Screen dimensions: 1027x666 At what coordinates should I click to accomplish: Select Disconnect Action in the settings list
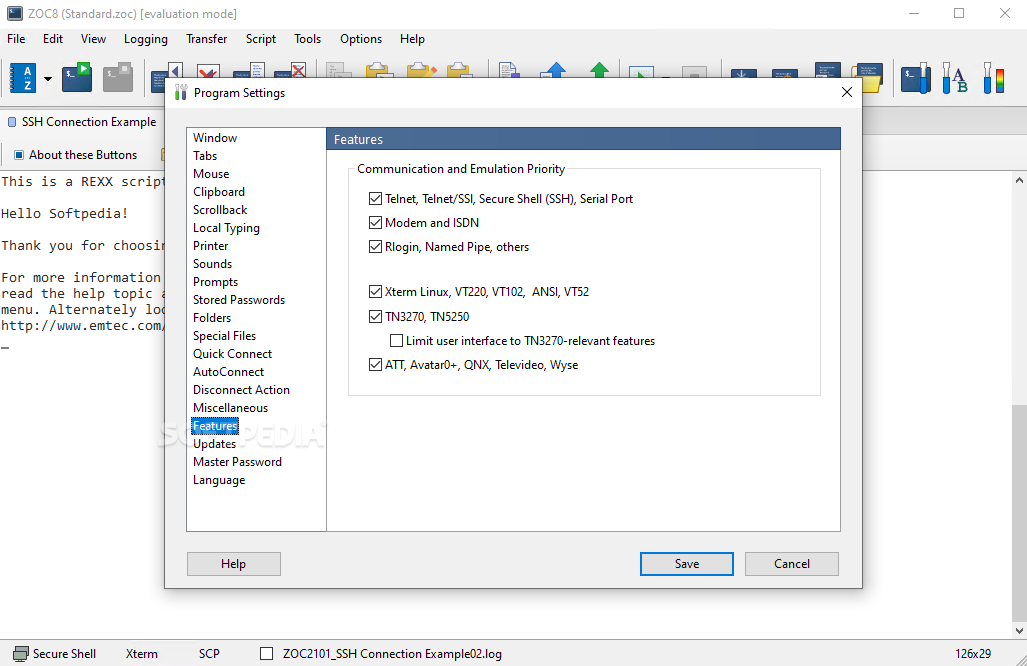click(x=241, y=390)
